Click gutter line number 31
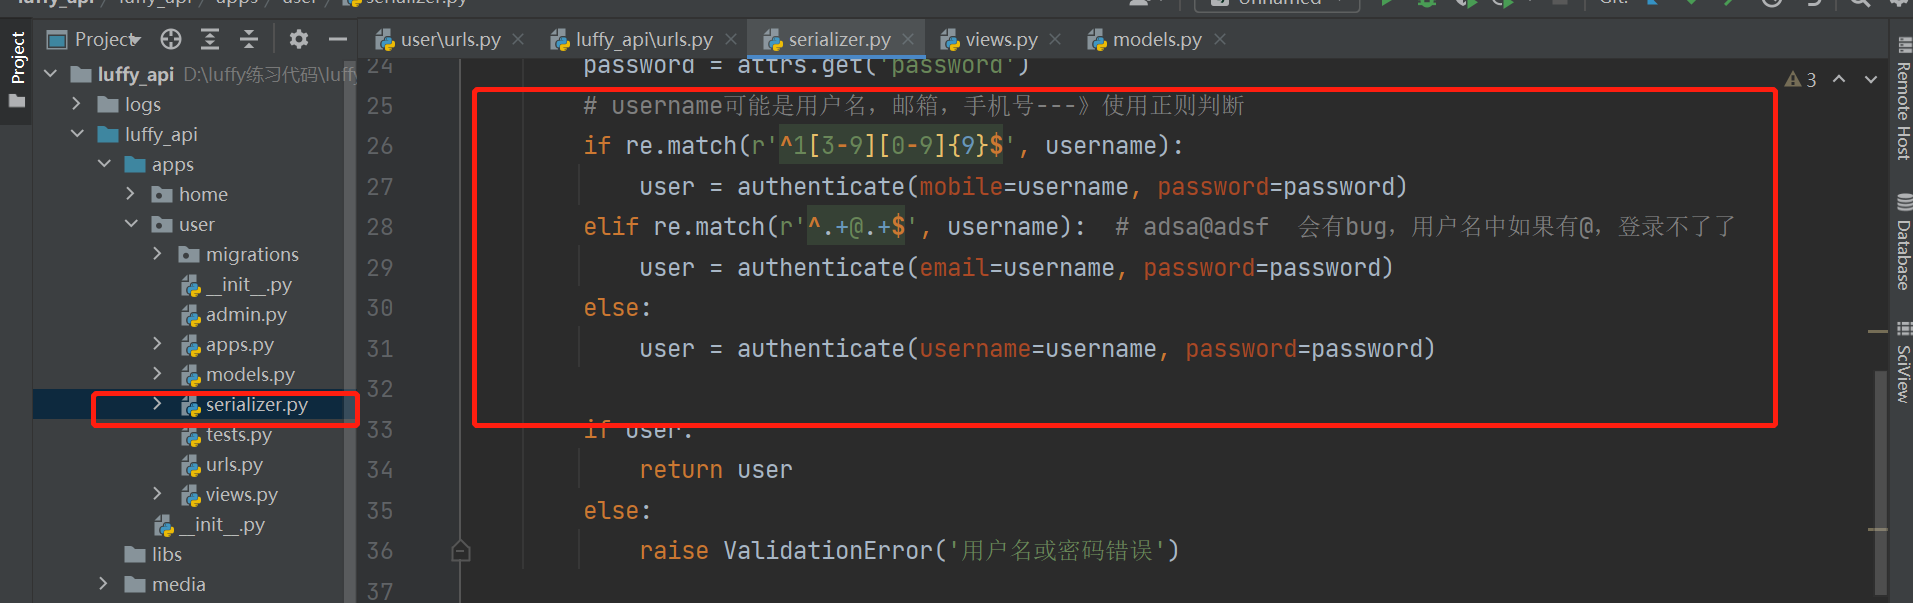Image resolution: width=1913 pixels, height=603 pixels. [x=380, y=349]
